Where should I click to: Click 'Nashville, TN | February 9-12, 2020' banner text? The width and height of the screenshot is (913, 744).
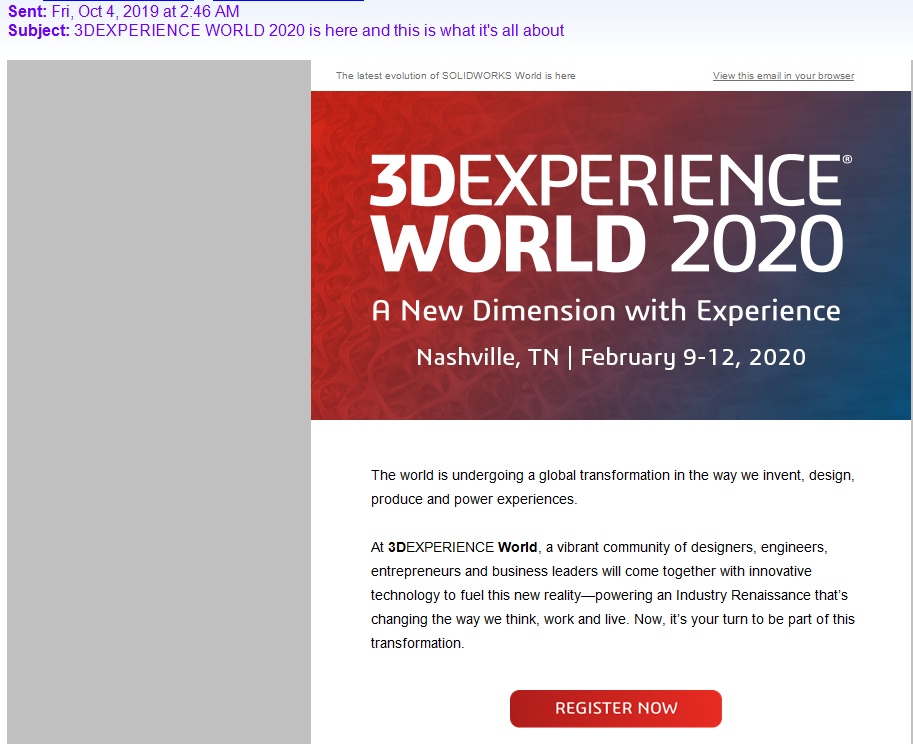(611, 357)
